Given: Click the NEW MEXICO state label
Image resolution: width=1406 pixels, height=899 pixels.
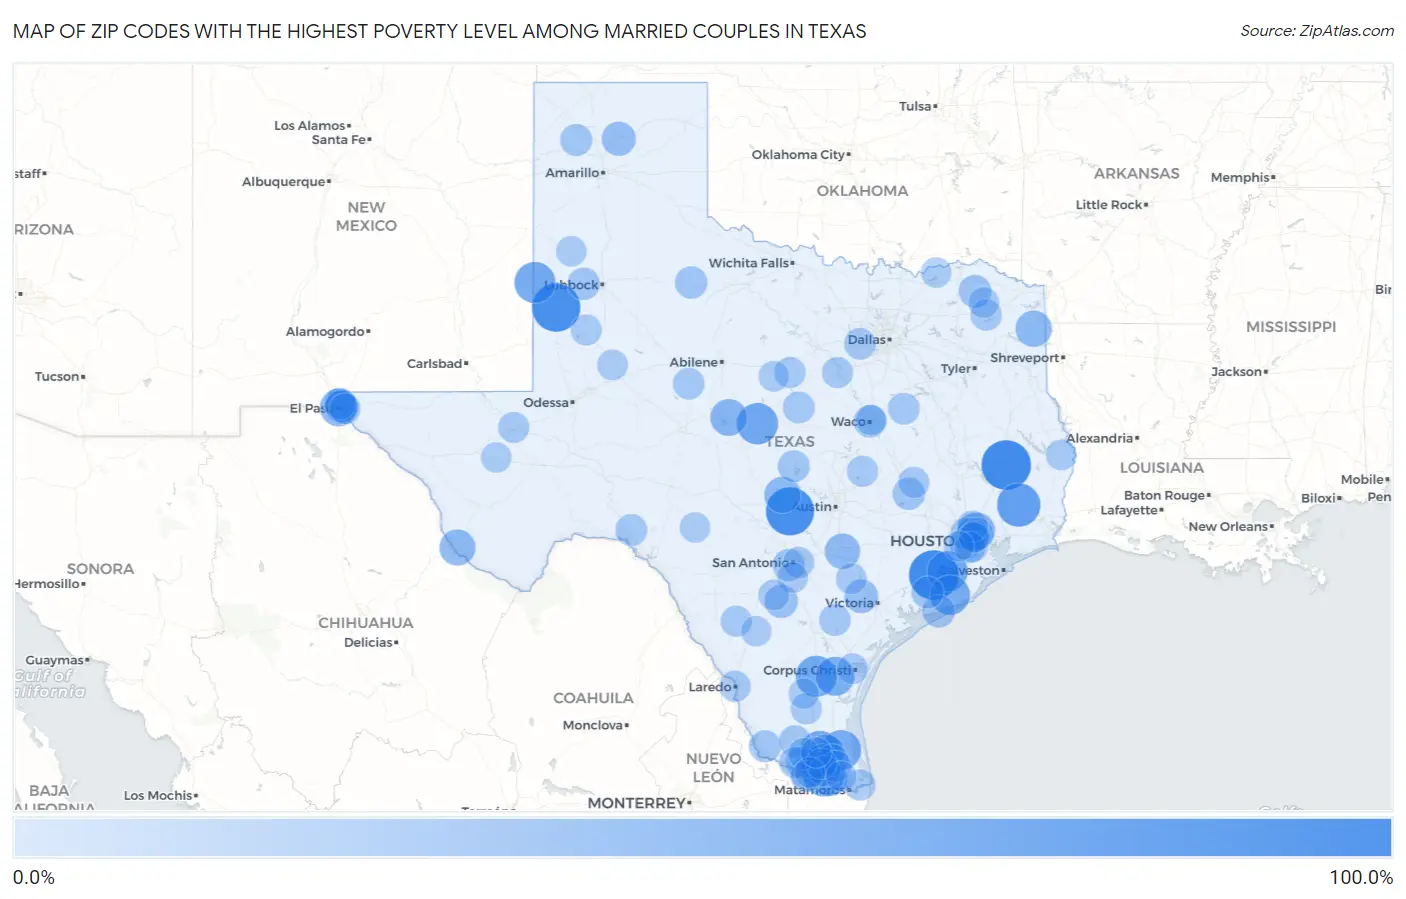Looking at the screenshot, I should click(x=366, y=217).
